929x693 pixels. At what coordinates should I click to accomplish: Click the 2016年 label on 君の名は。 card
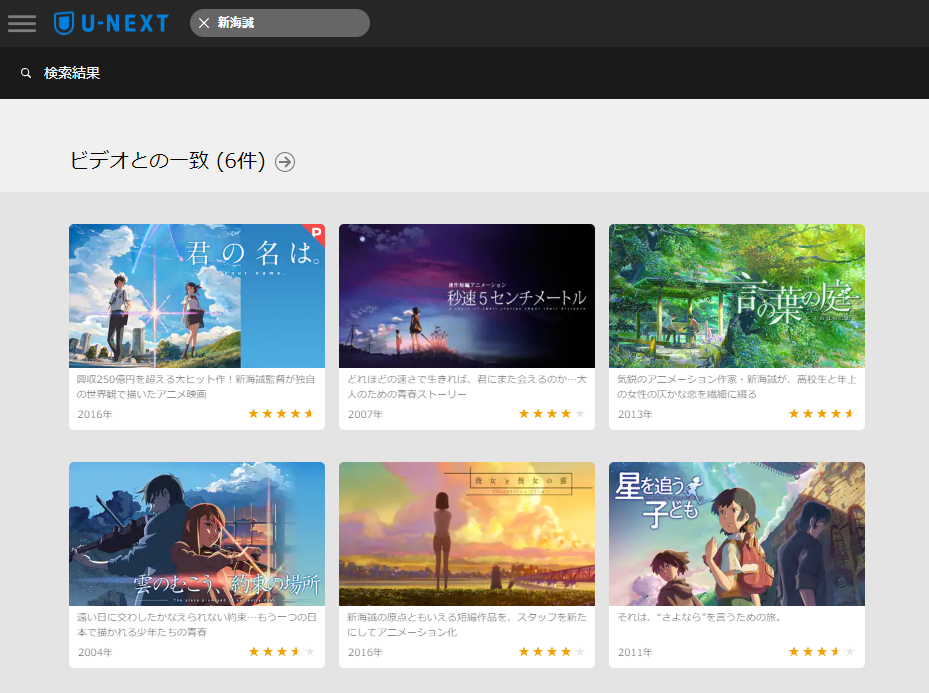(x=95, y=415)
